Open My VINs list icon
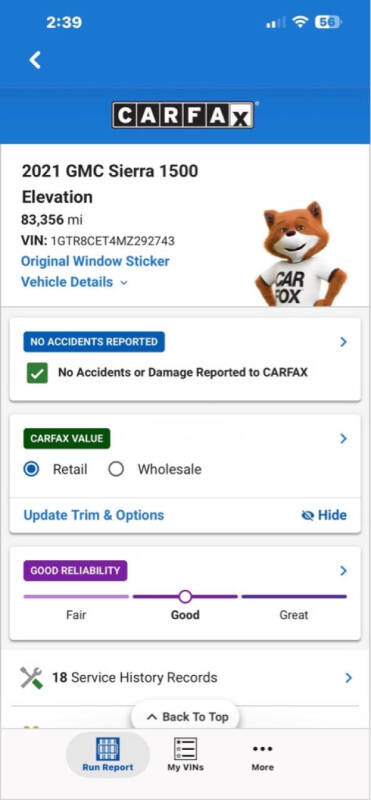The image size is (371, 800). coord(185,749)
